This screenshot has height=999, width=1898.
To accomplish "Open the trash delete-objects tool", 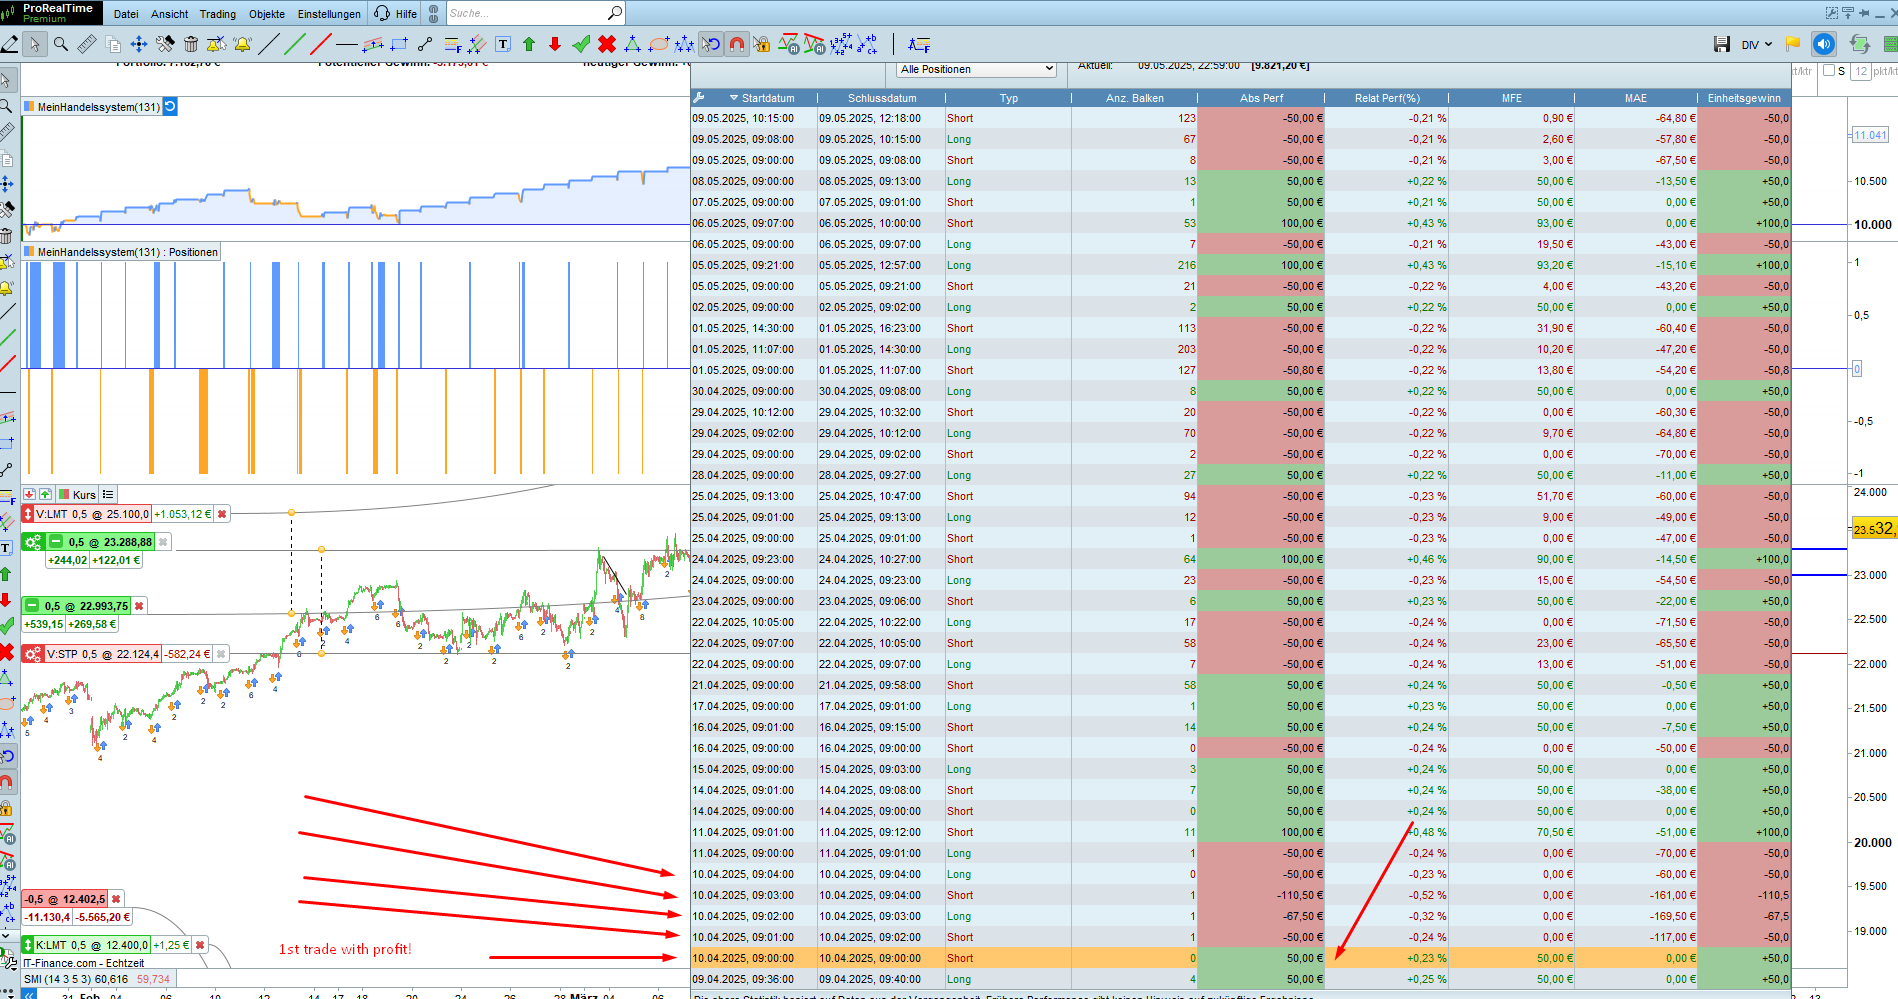I will pyautogui.click(x=191, y=44).
